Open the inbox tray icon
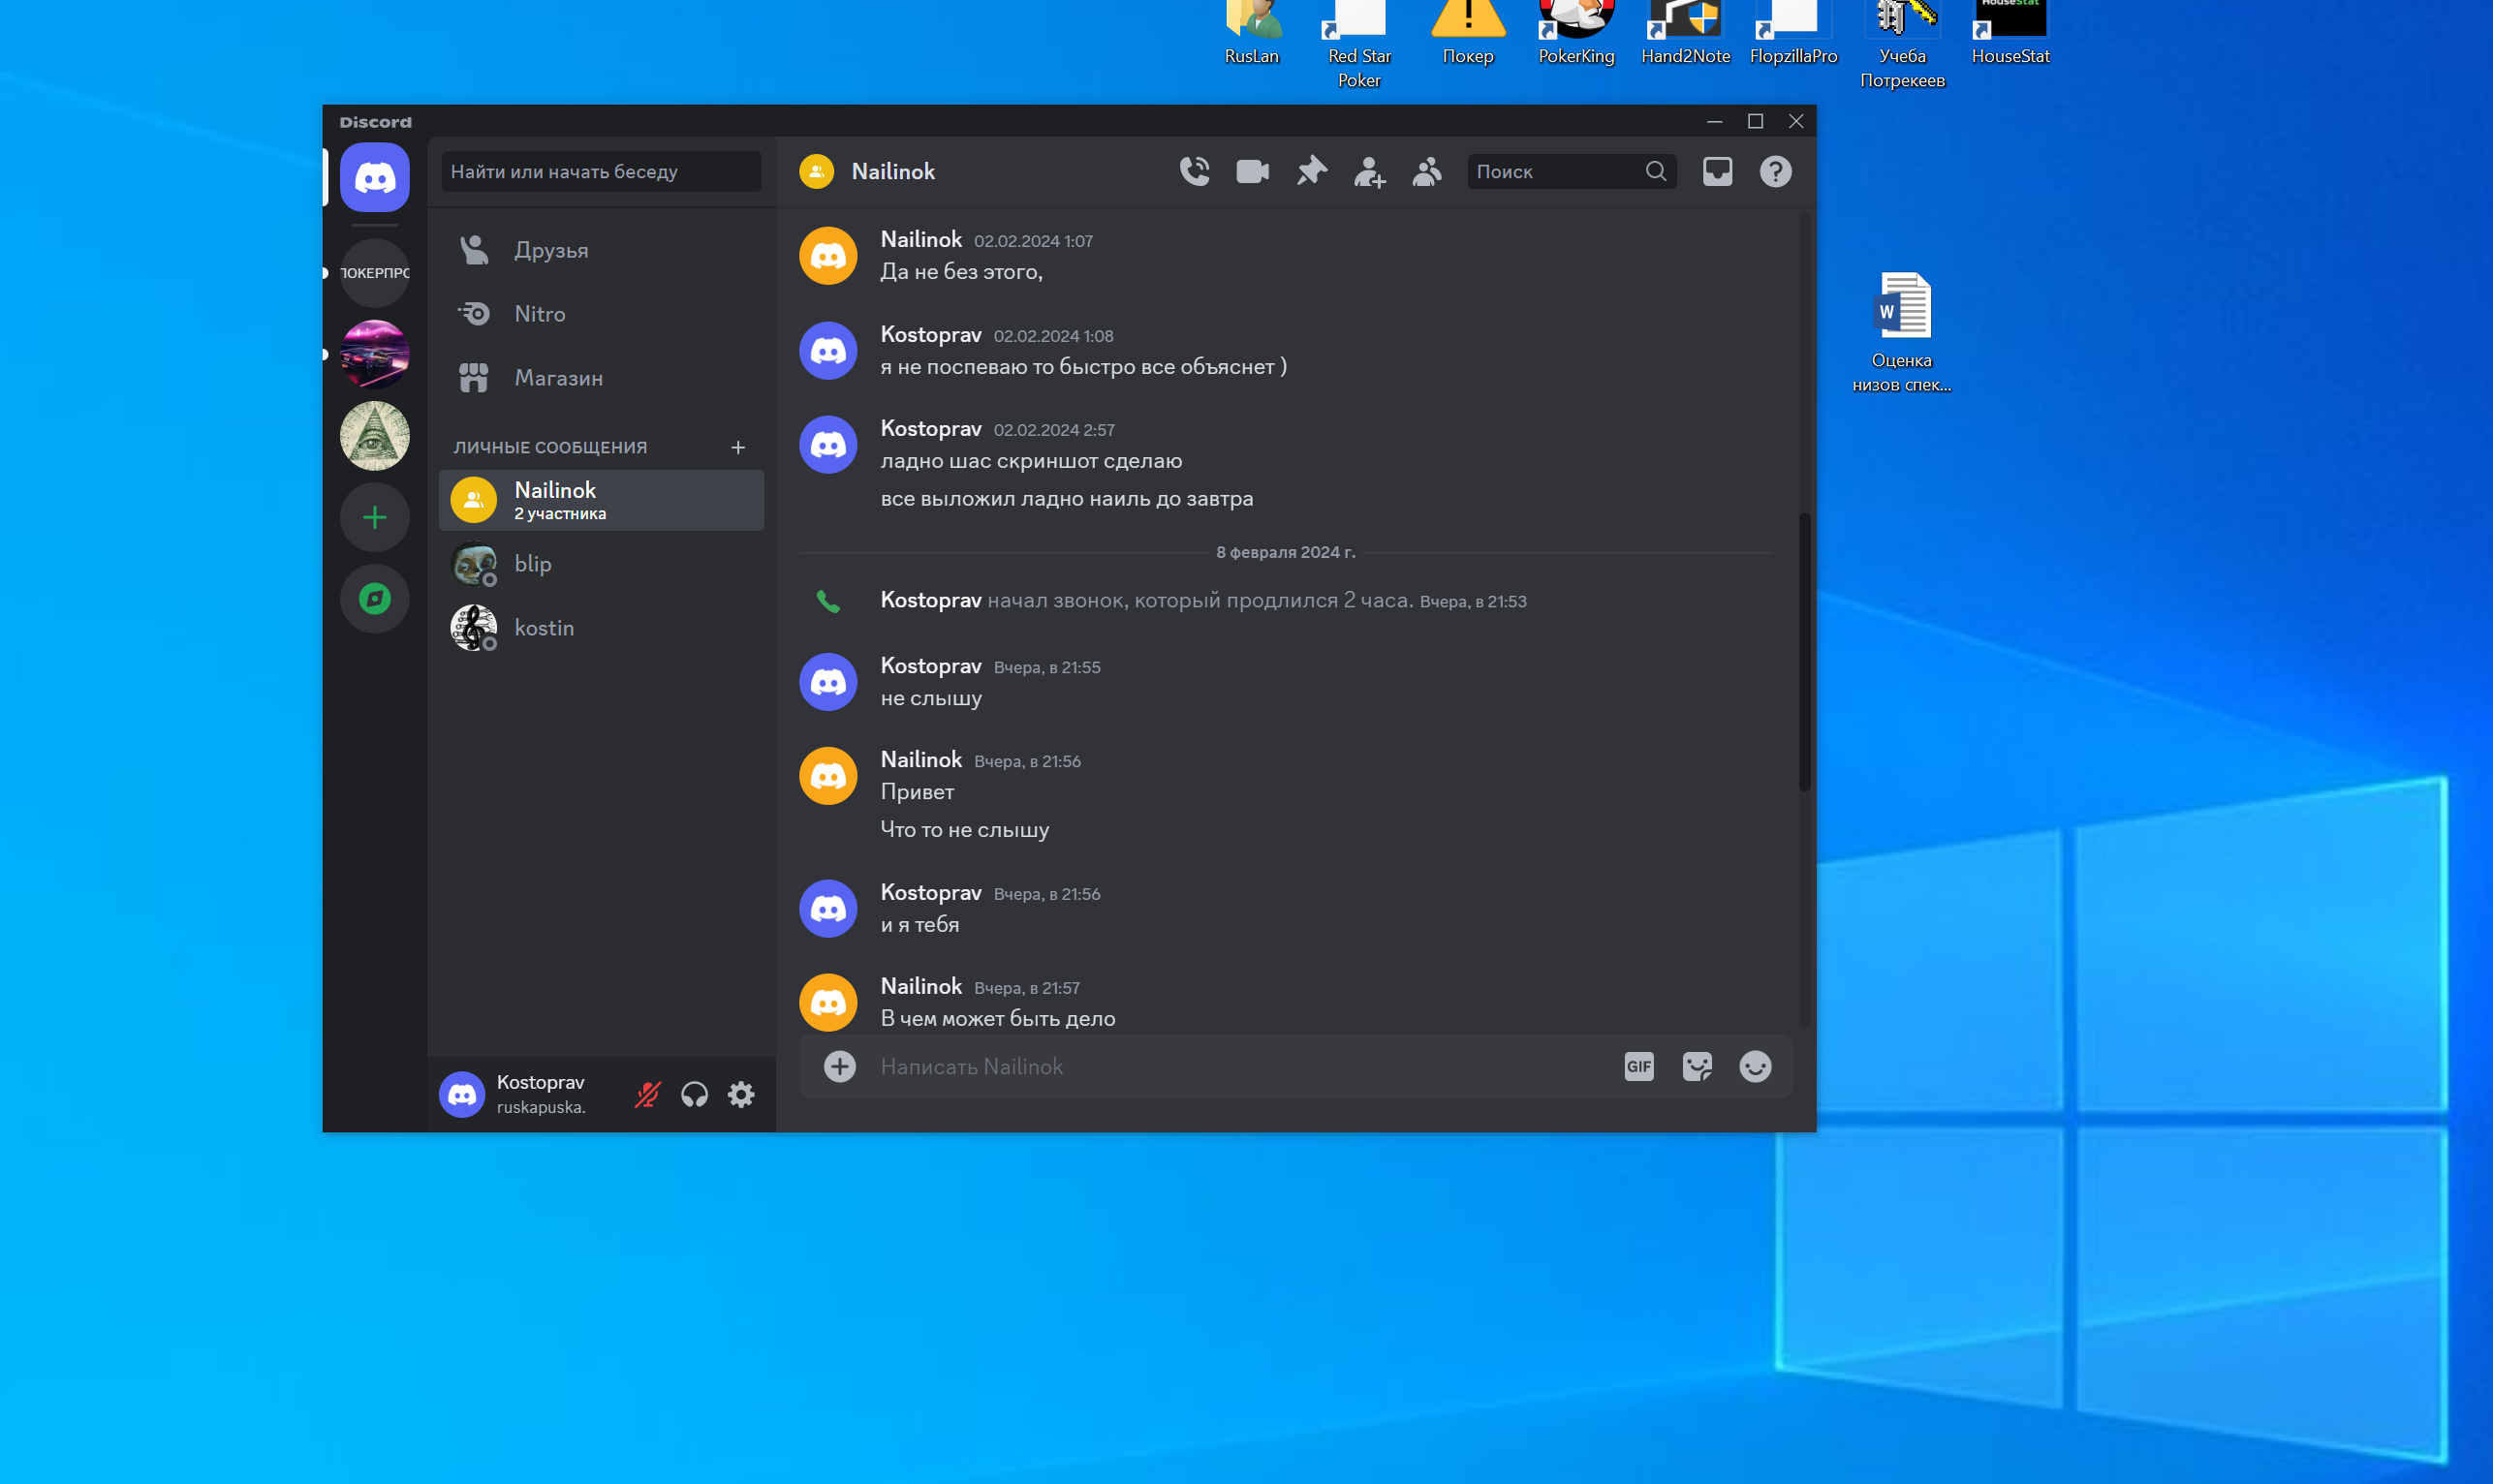The image size is (2493, 1484). coord(1717,172)
